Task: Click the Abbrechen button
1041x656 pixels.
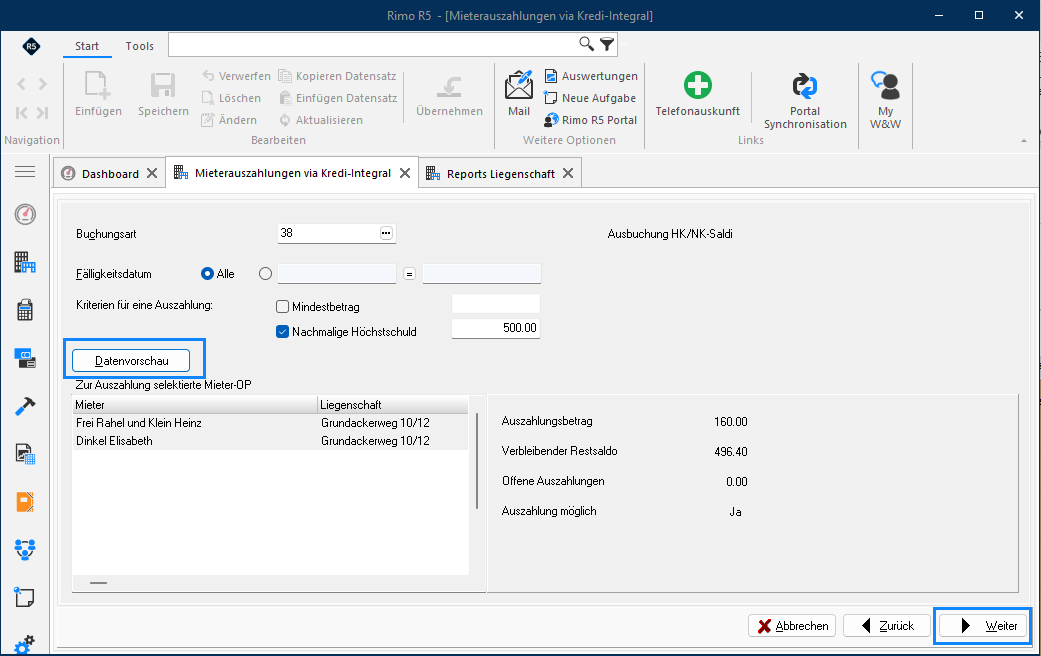Action: (x=792, y=625)
